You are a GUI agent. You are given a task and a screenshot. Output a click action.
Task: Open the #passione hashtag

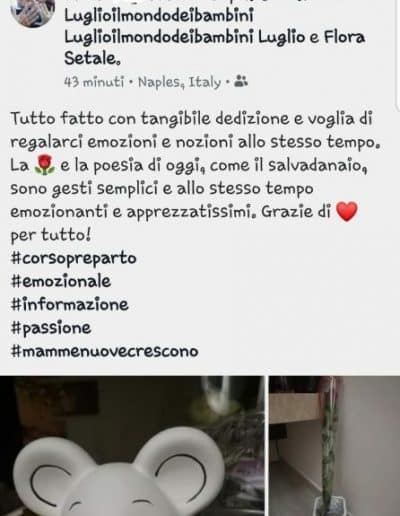click(x=51, y=328)
